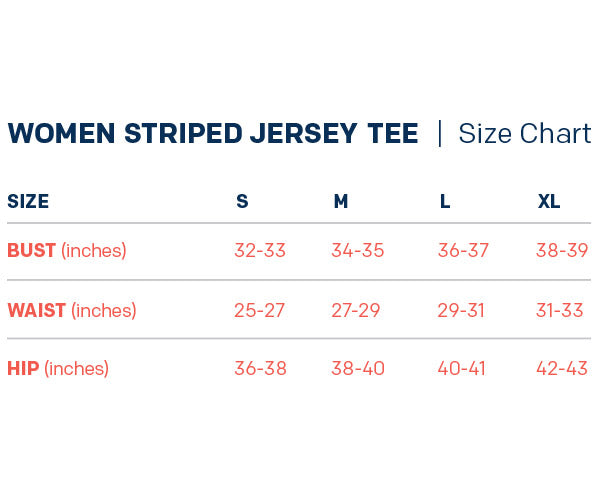Select the M size column header
The height and width of the screenshot is (500, 600).
point(341,202)
